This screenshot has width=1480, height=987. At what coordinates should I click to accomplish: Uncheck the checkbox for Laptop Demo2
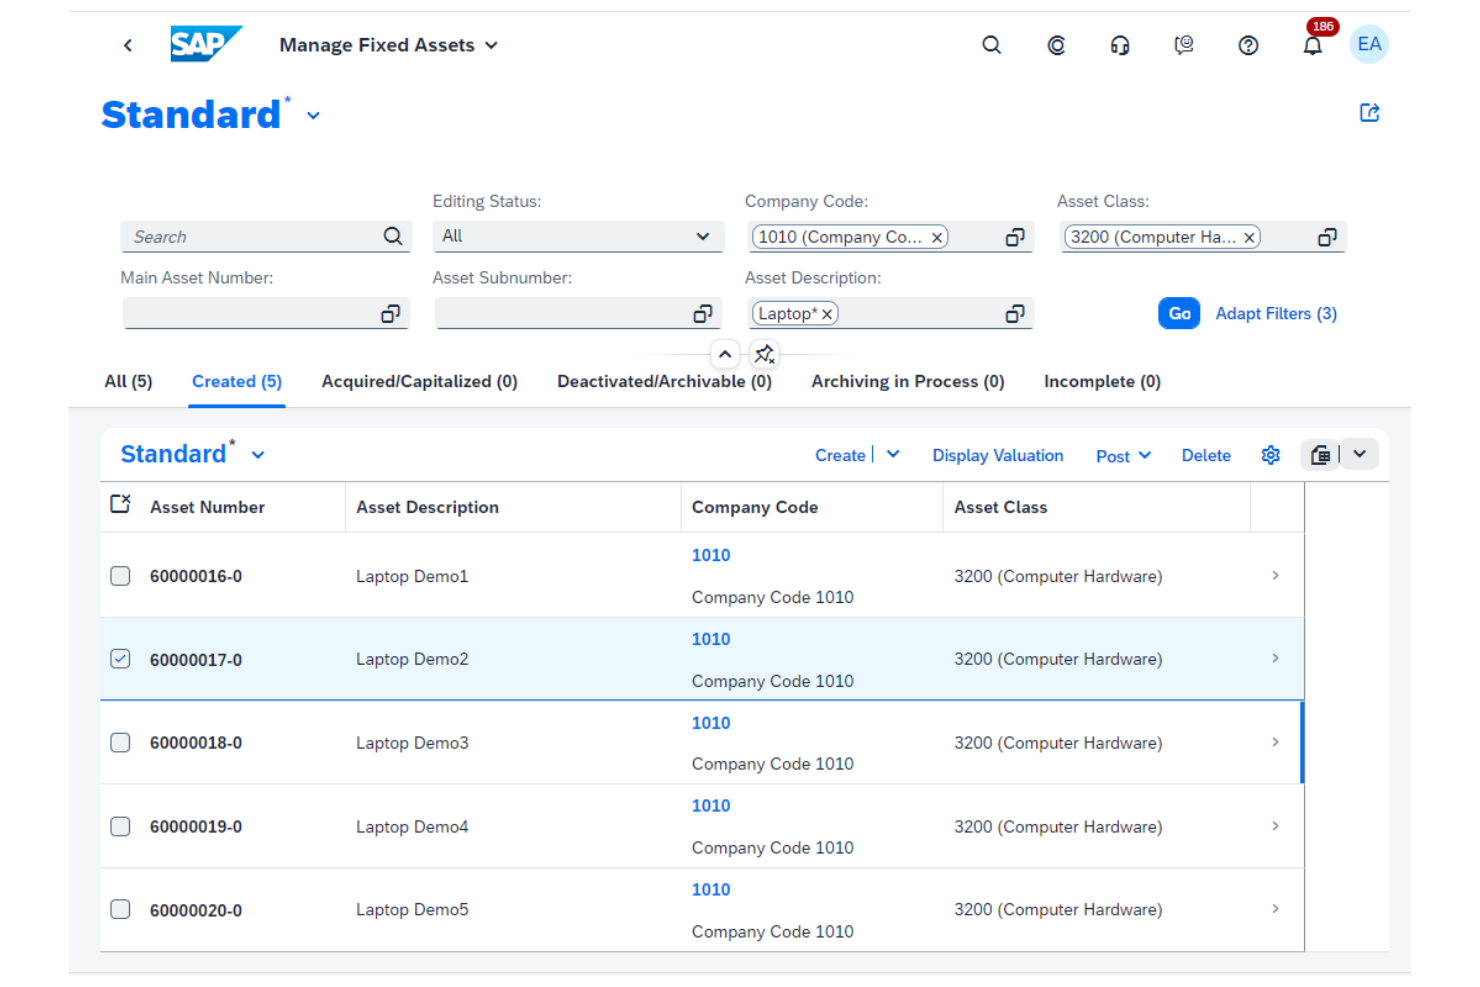[x=120, y=659]
